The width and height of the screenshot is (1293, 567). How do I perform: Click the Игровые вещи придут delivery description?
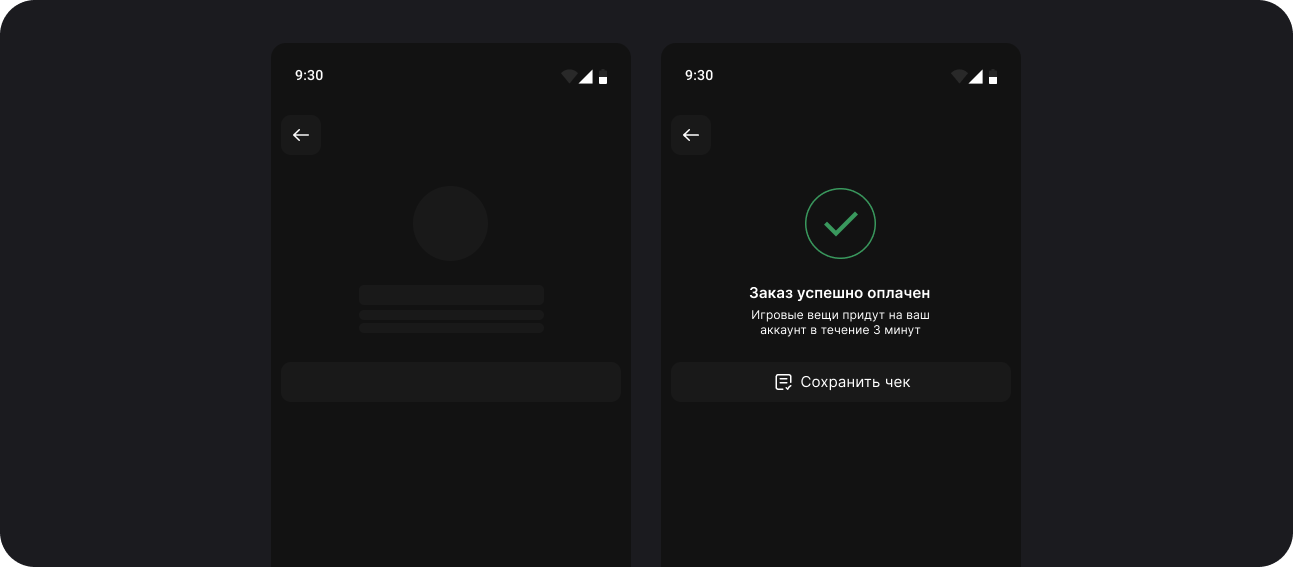(x=840, y=322)
